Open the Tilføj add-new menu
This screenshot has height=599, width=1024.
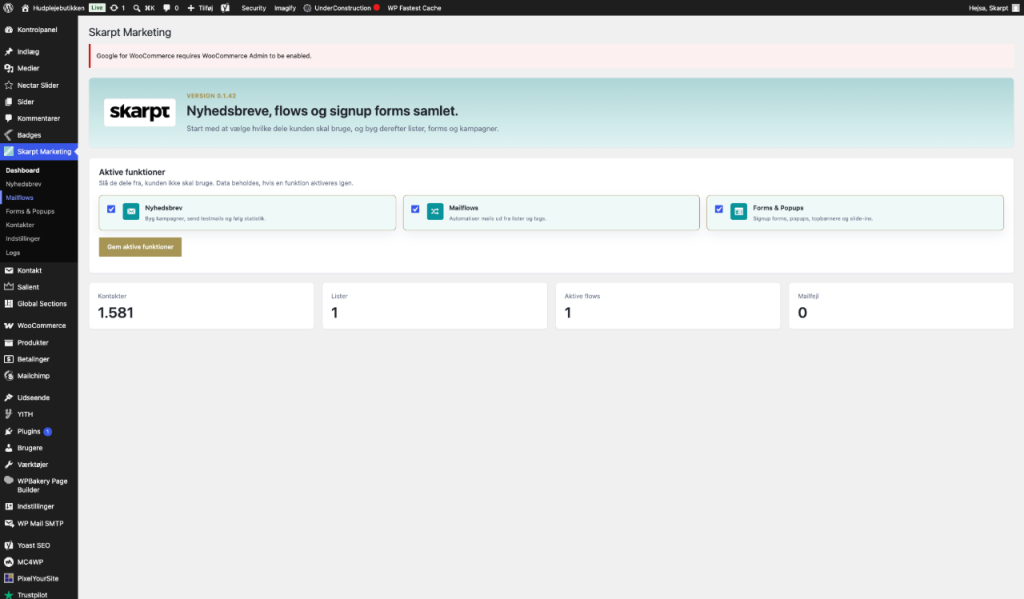click(x=200, y=8)
